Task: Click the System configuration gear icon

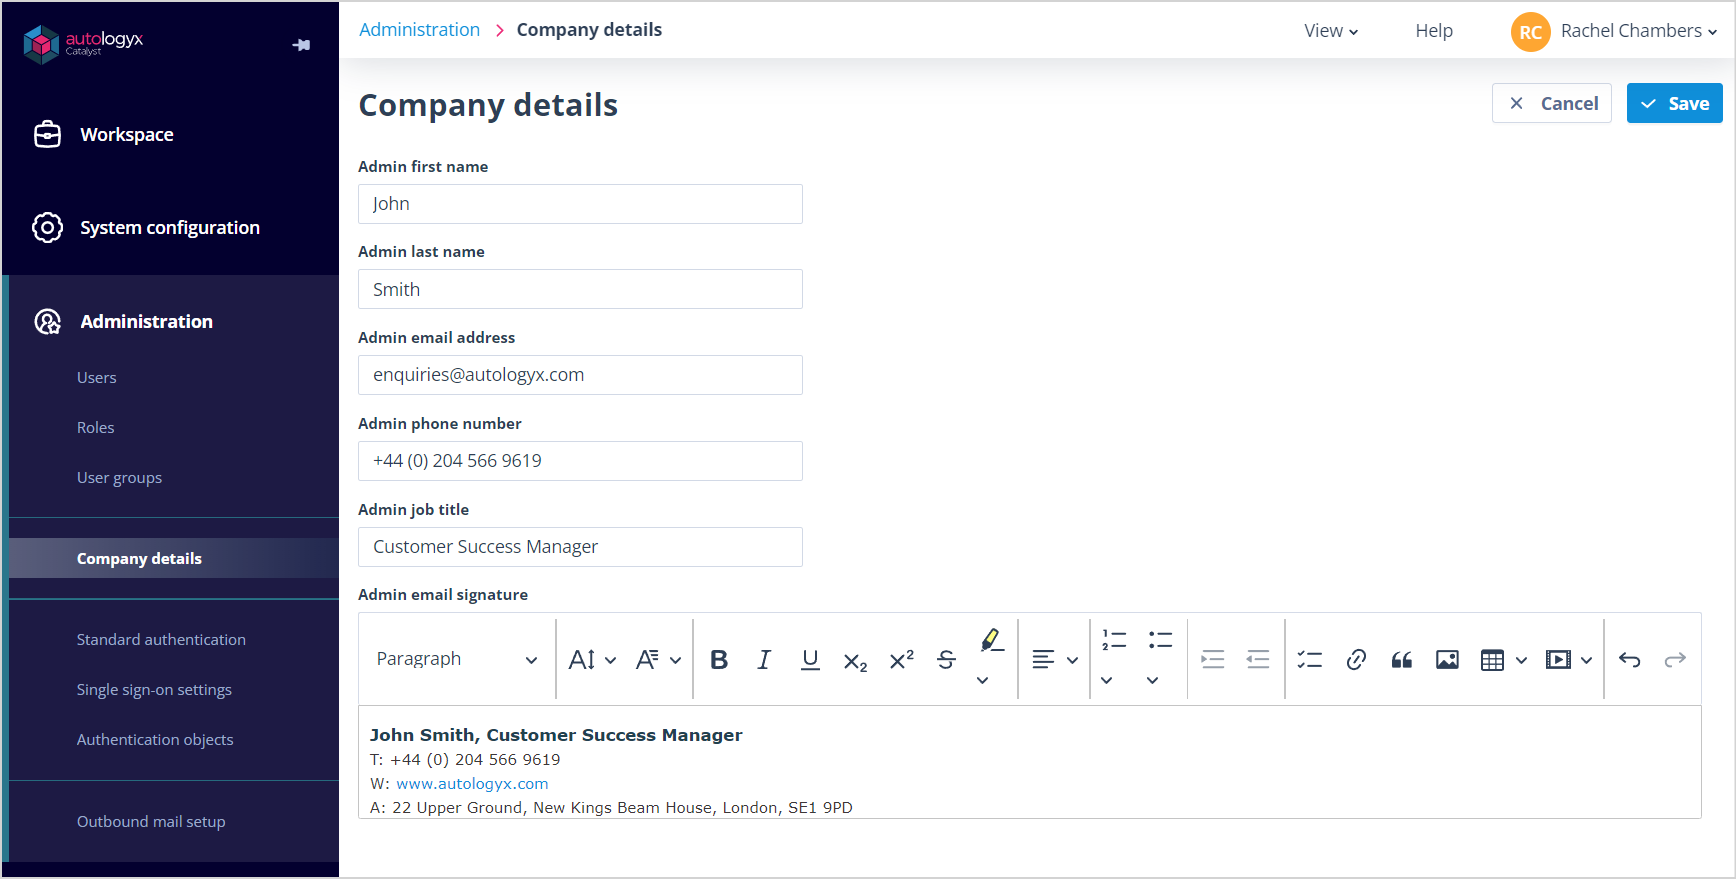Action: click(x=47, y=227)
